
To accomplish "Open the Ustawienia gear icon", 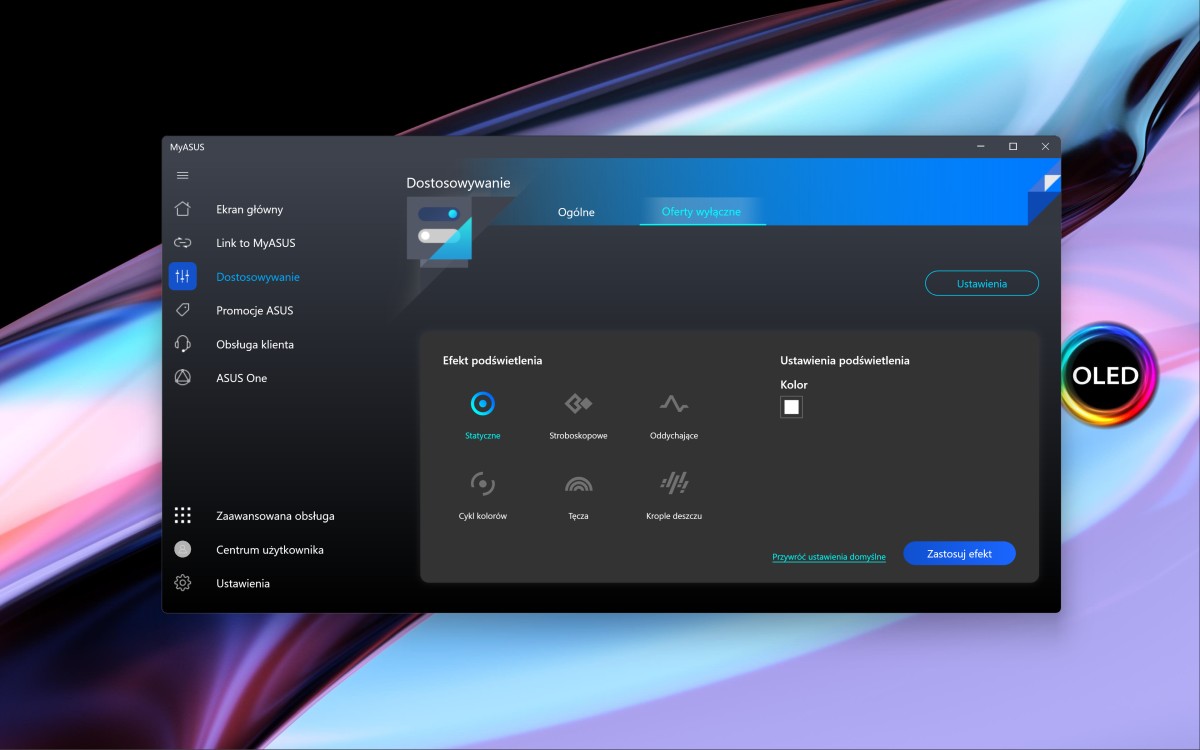I will (183, 583).
